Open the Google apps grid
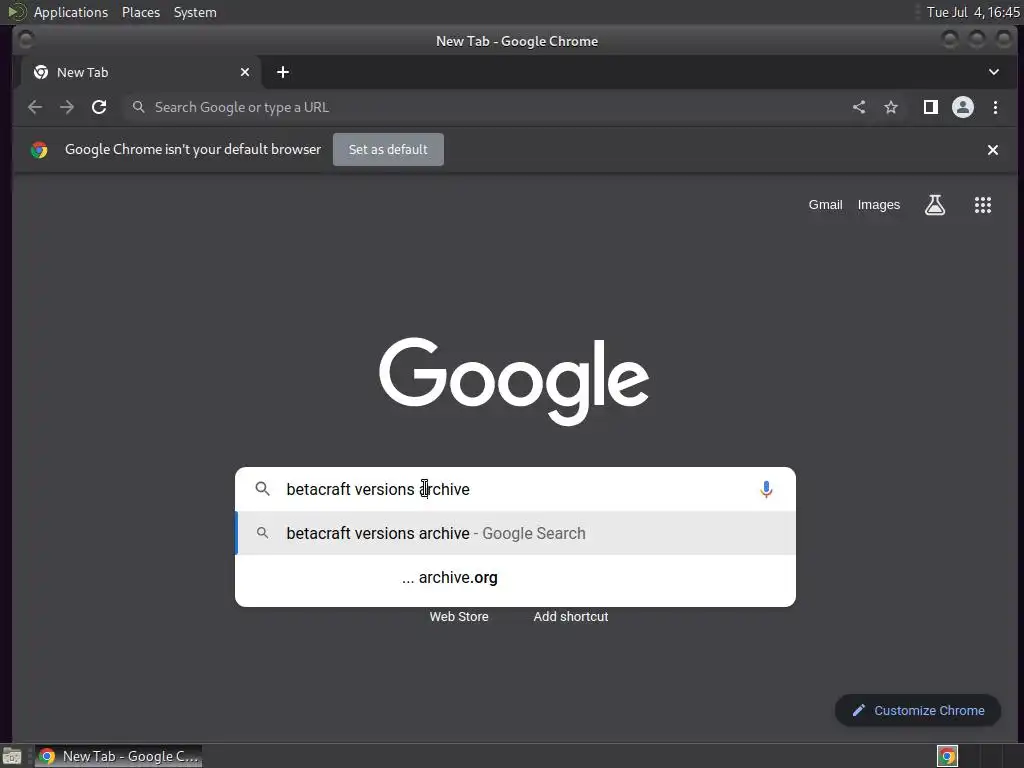The width and height of the screenshot is (1024, 768). pos(983,205)
